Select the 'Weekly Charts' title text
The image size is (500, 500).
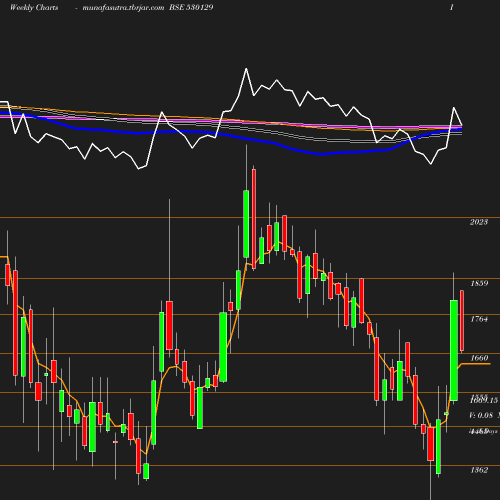34,7
